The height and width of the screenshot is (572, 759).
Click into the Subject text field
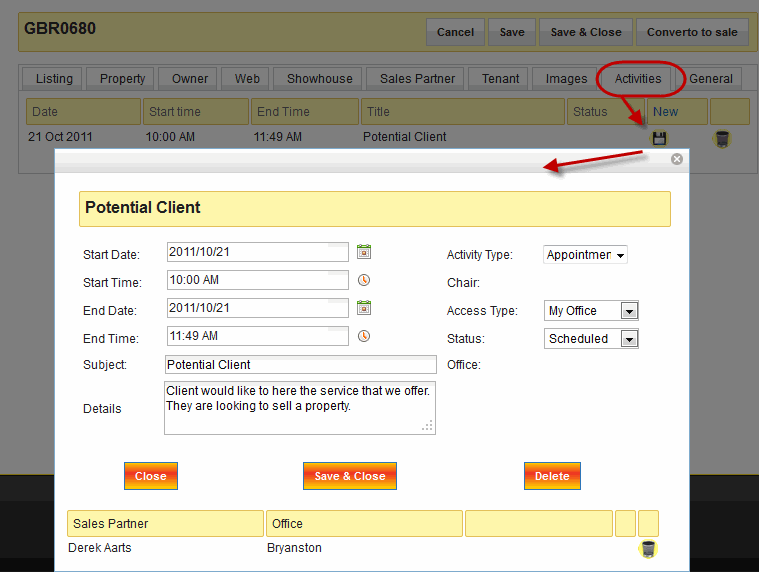coord(300,365)
